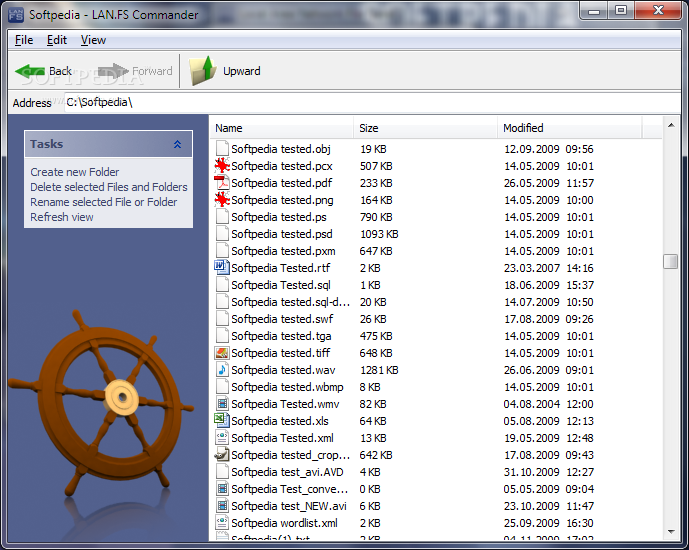Viewport: 689px width, 550px height.
Task: Click the Upward button label
Action: coord(242,71)
